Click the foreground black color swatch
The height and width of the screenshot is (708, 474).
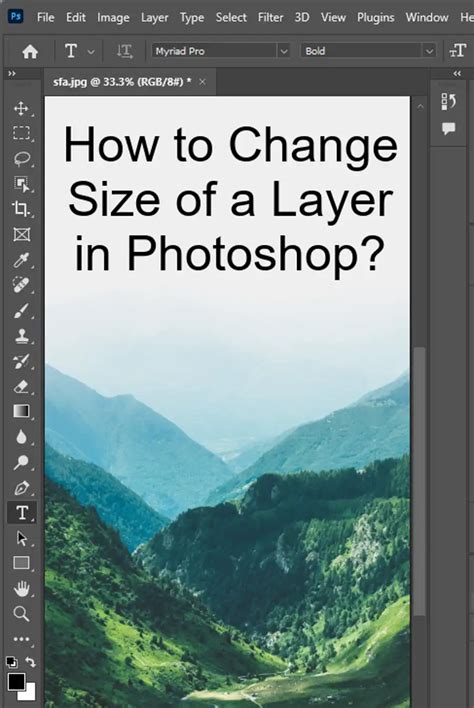[x=16, y=682]
